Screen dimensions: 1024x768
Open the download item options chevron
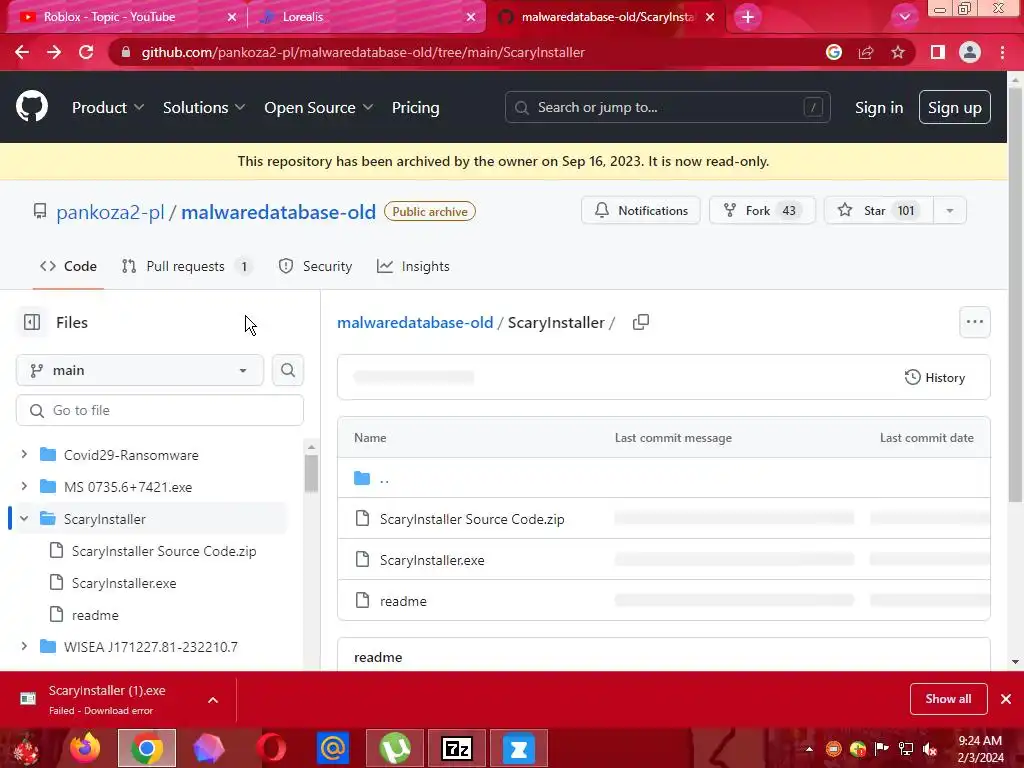click(x=213, y=700)
